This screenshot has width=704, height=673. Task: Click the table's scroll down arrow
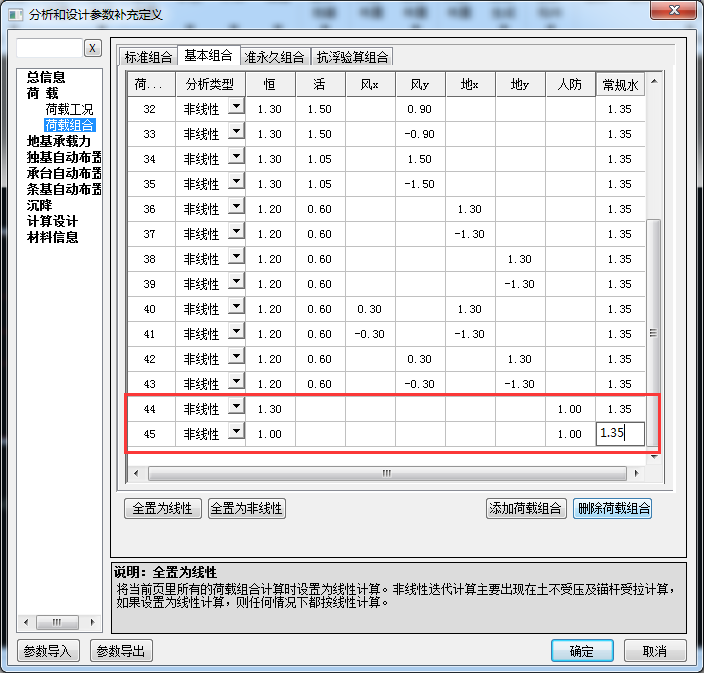tap(654, 457)
